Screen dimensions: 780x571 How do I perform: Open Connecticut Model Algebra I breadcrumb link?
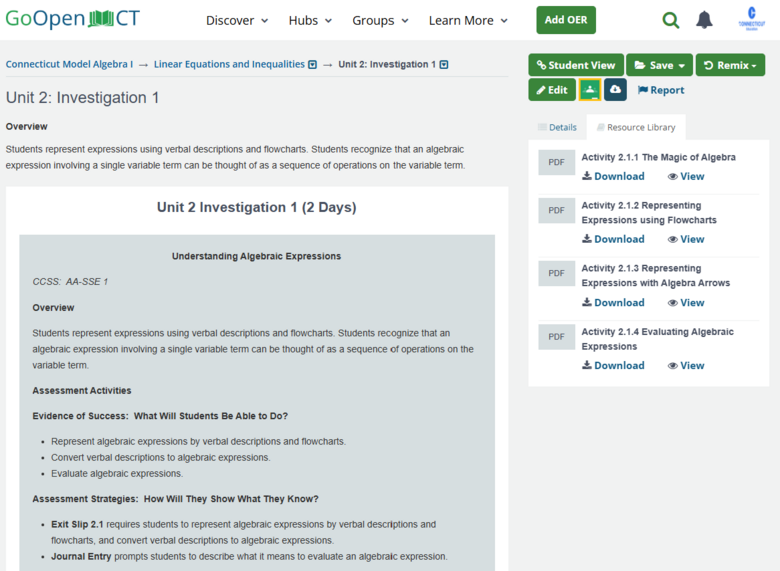point(69,64)
